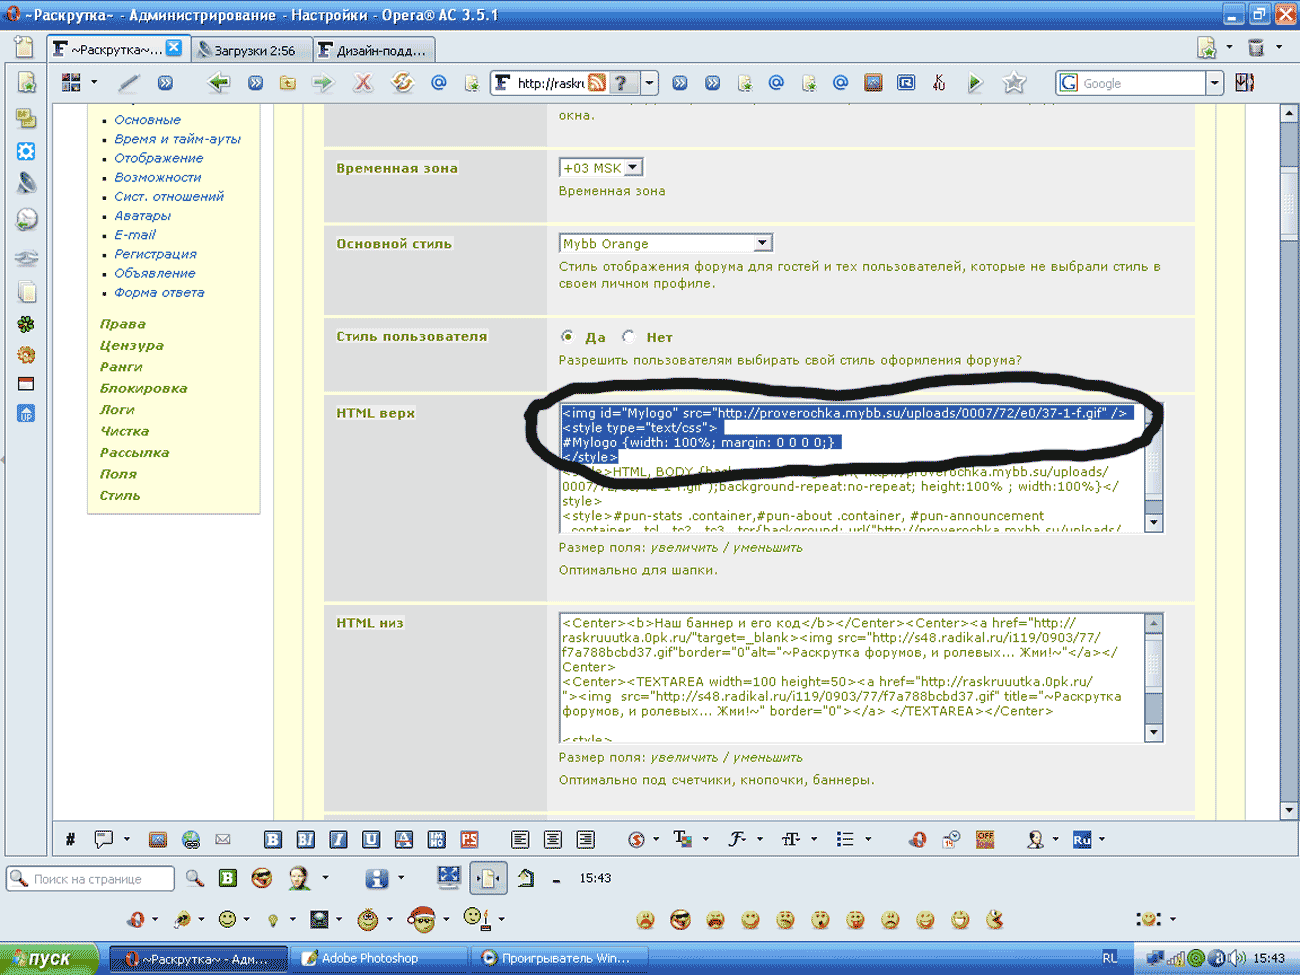Click the red PS icon in bottom toolbar

pyautogui.click(x=469, y=840)
